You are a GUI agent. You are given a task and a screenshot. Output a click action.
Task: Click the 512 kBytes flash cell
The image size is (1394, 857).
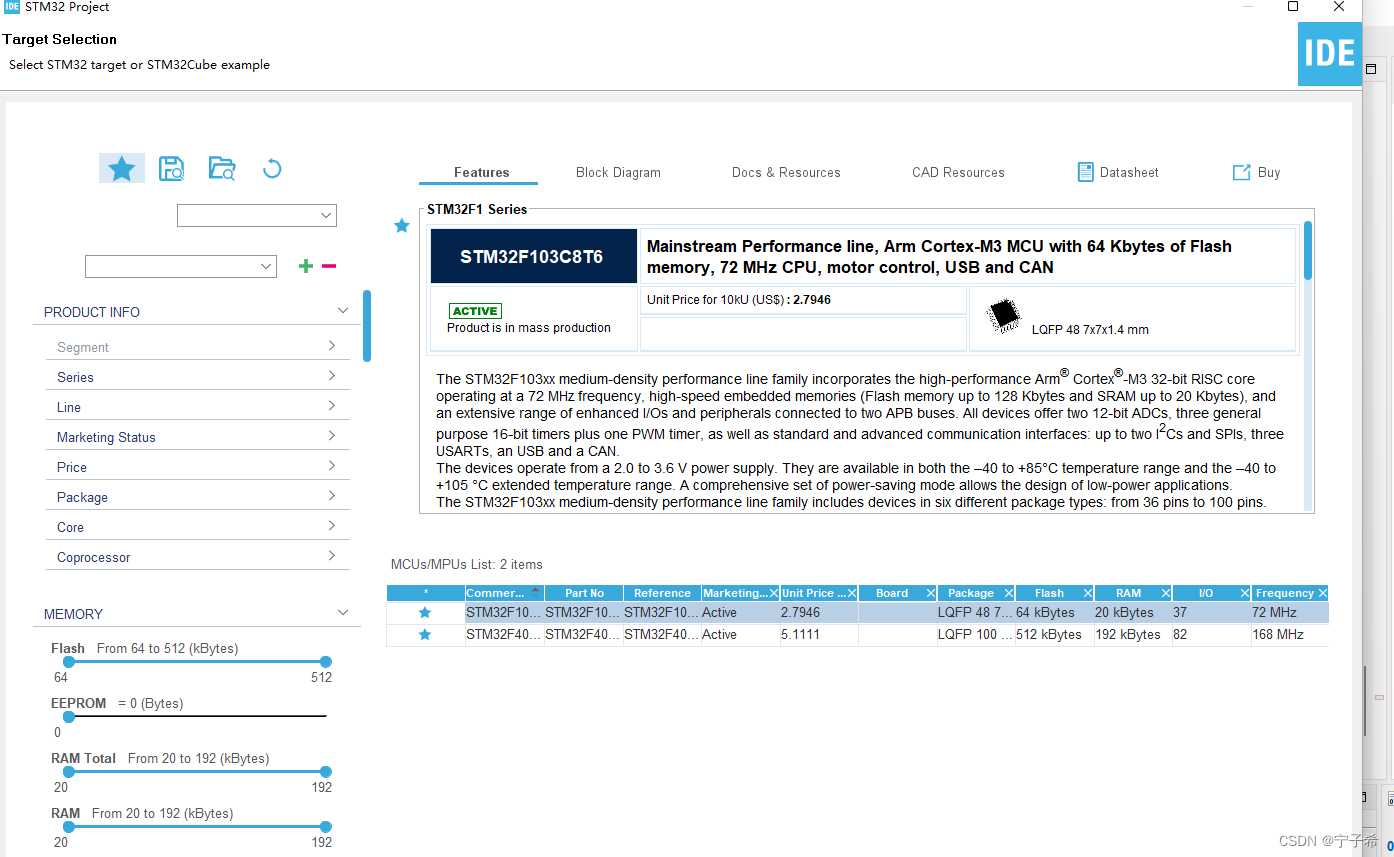click(1054, 635)
